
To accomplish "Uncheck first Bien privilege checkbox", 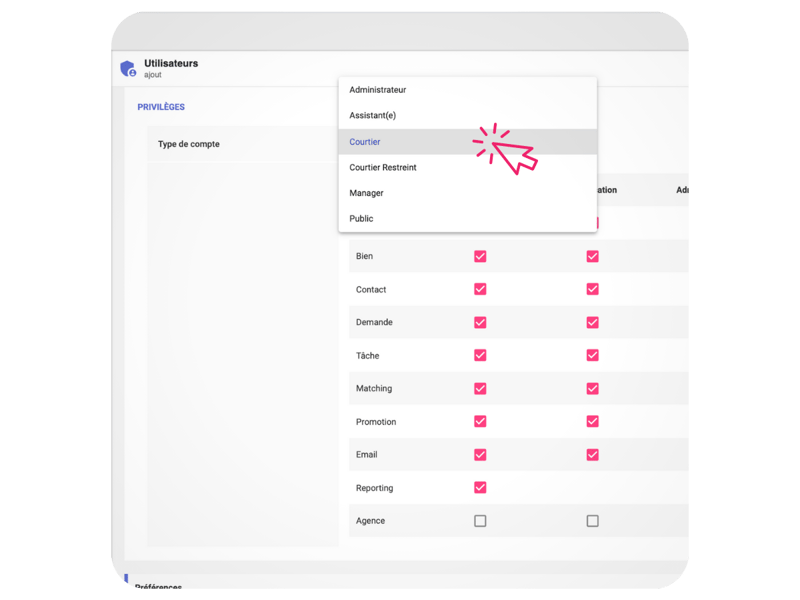I will (480, 256).
